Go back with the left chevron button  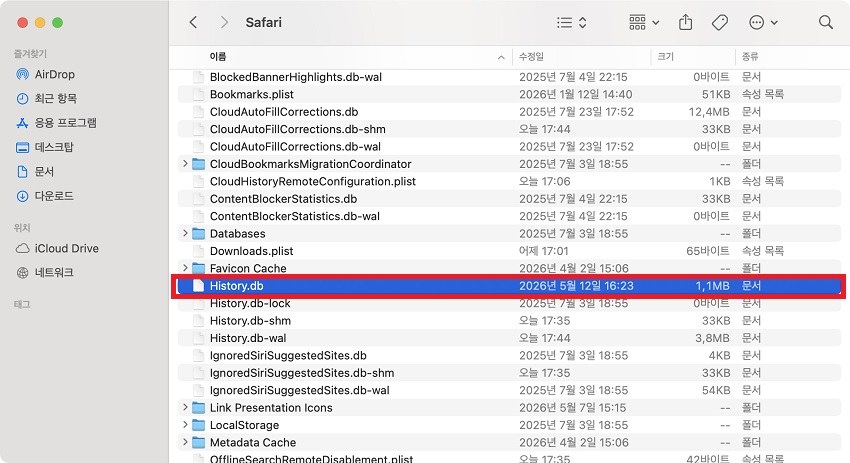(x=193, y=22)
